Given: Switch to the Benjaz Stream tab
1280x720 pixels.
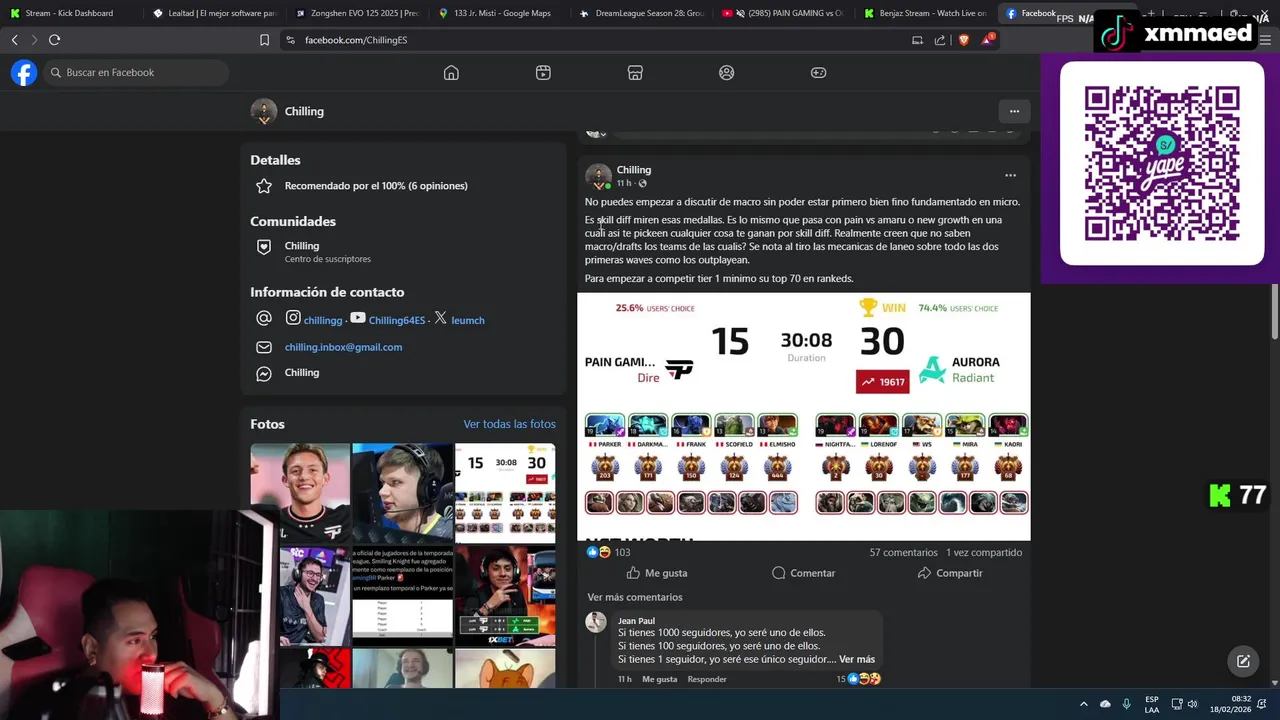Looking at the screenshot, I should pyautogui.click(x=925, y=13).
